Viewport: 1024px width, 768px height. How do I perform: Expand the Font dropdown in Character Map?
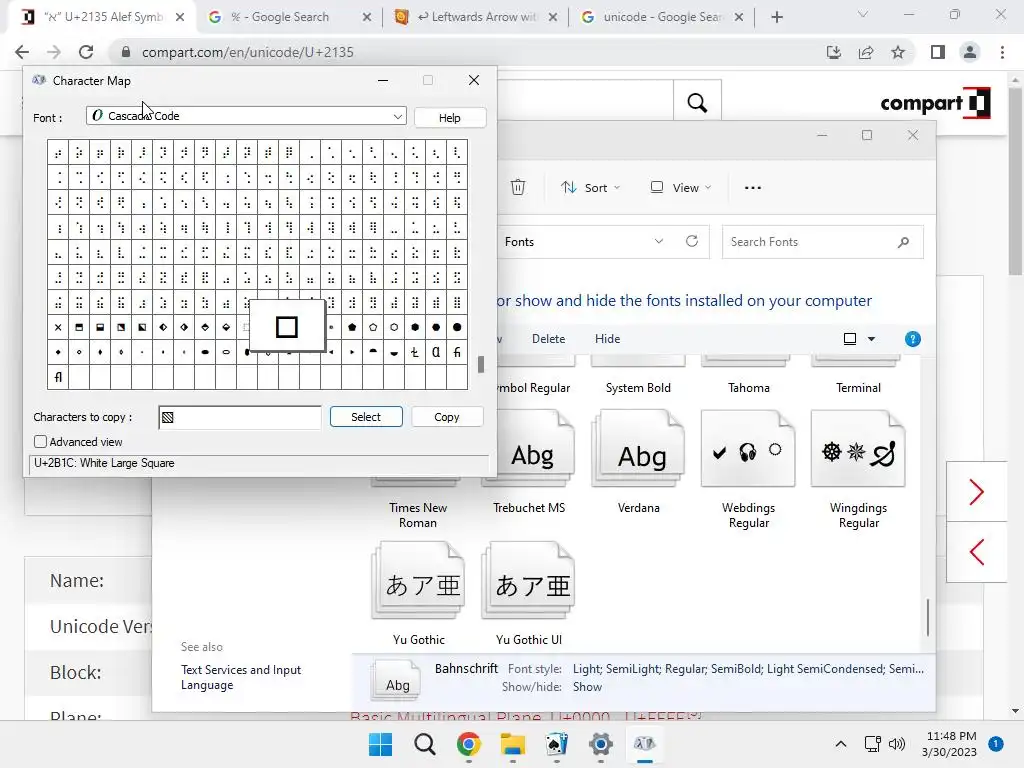click(x=397, y=116)
